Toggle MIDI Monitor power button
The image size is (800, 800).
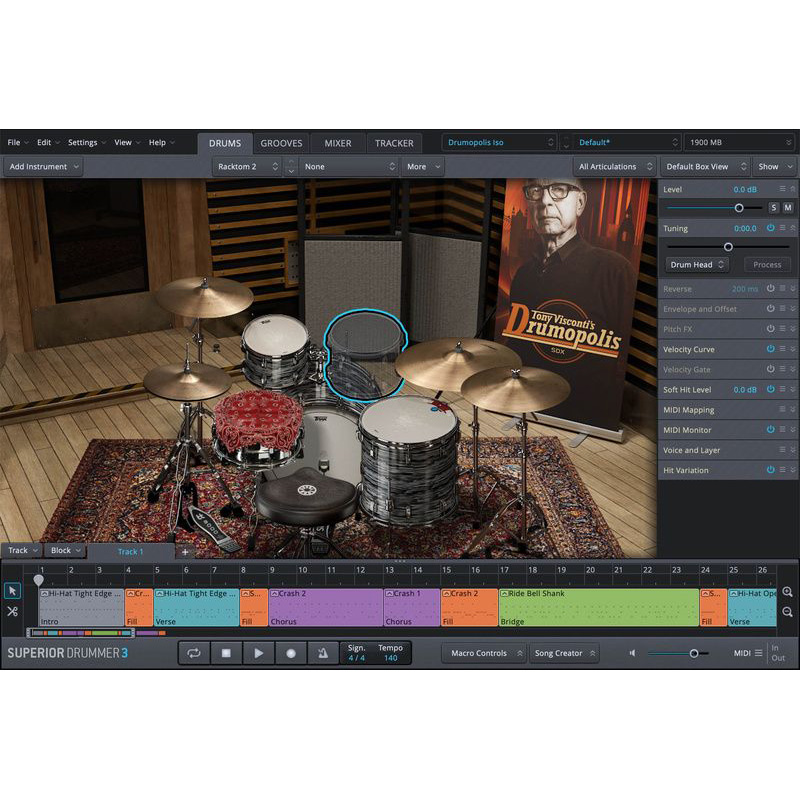click(x=770, y=430)
